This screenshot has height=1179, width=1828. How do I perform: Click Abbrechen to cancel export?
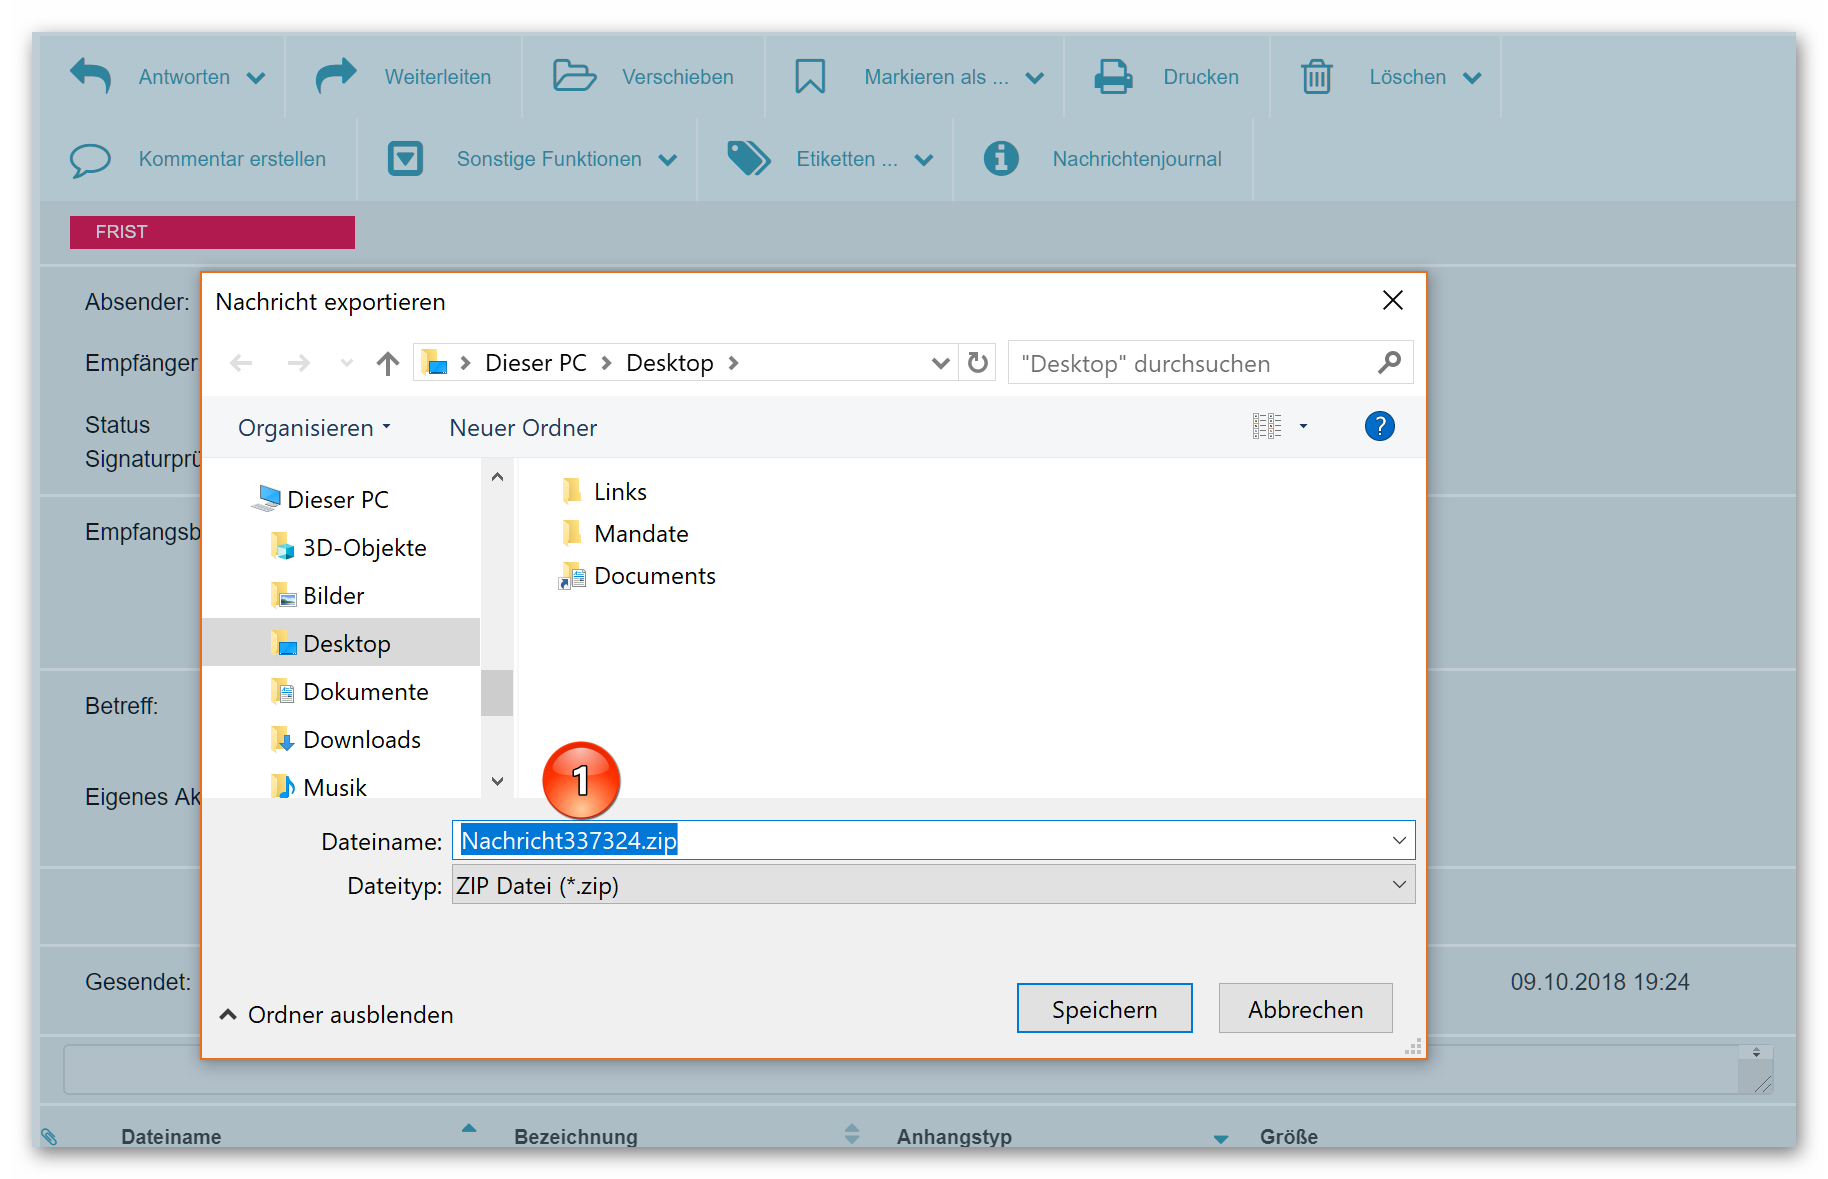click(x=1304, y=1009)
